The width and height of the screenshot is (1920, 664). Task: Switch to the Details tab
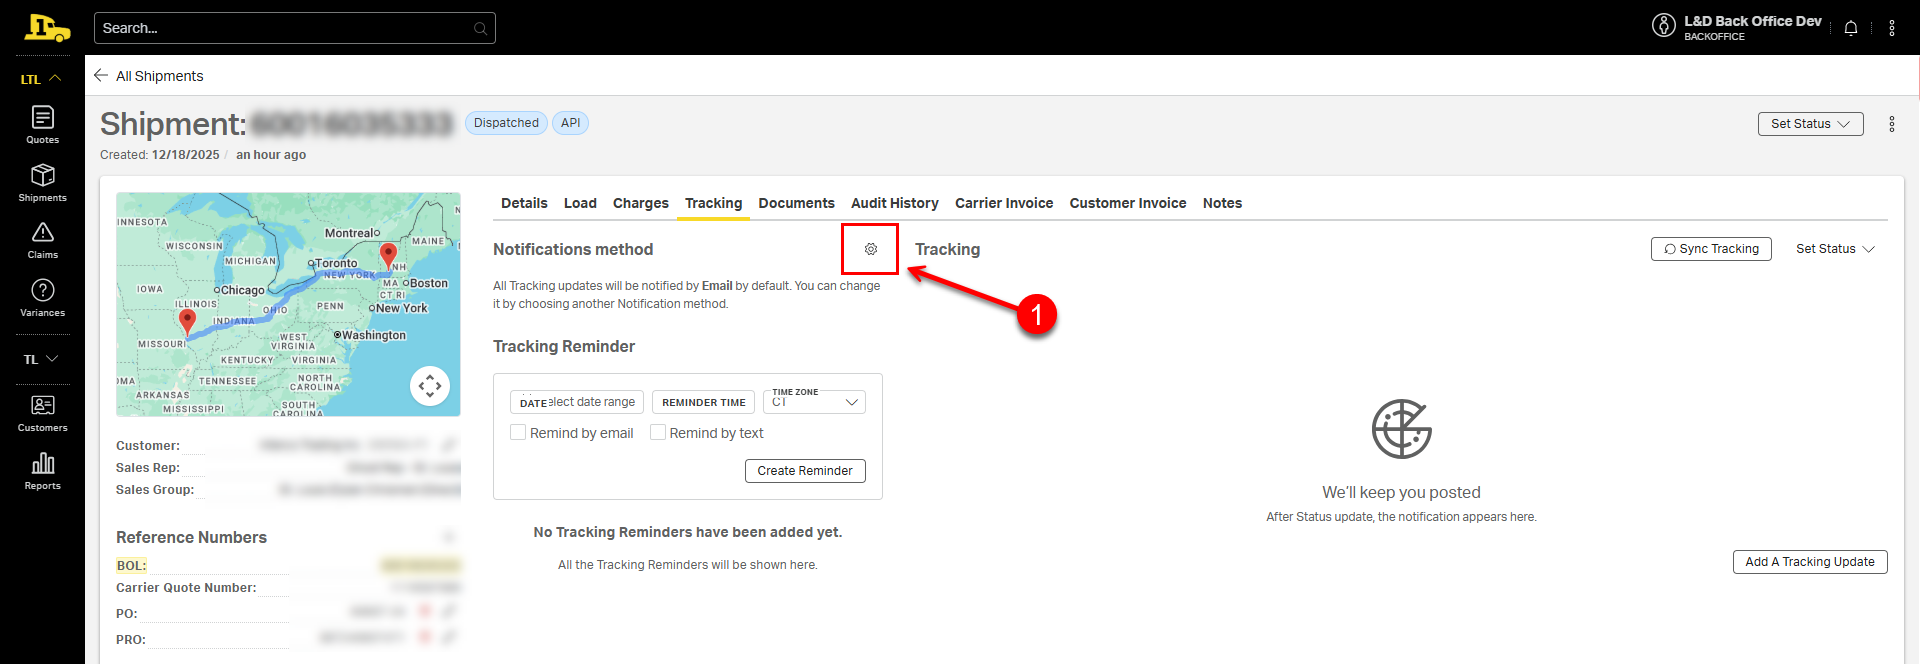click(524, 203)
